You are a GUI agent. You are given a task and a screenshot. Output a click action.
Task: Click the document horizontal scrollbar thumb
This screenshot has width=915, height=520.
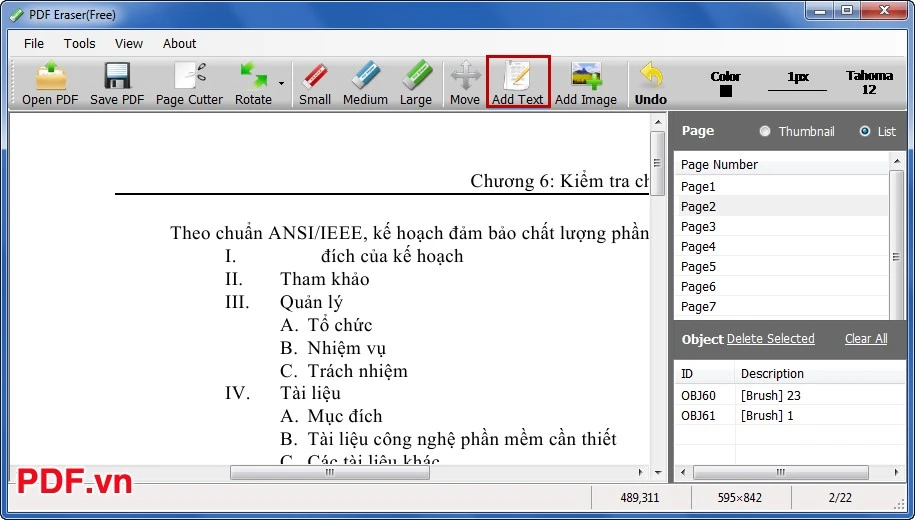[x=330, y=472]
